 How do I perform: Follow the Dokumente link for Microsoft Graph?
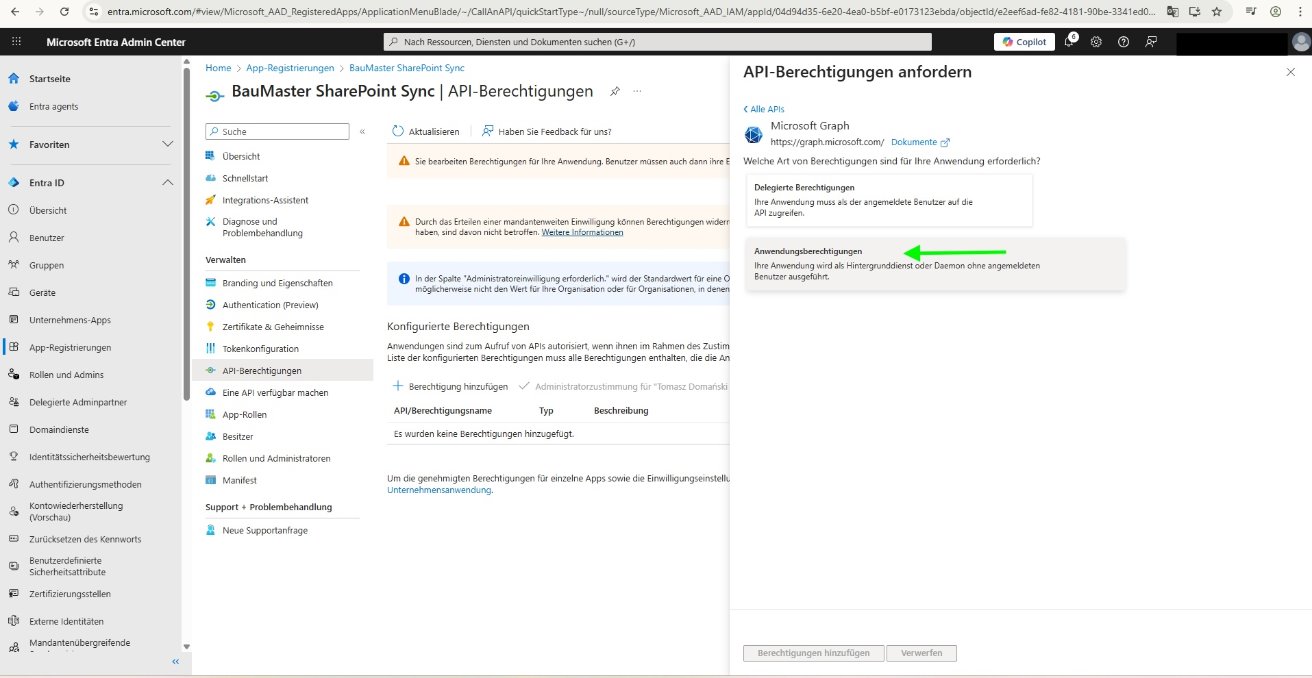point(912,141)
